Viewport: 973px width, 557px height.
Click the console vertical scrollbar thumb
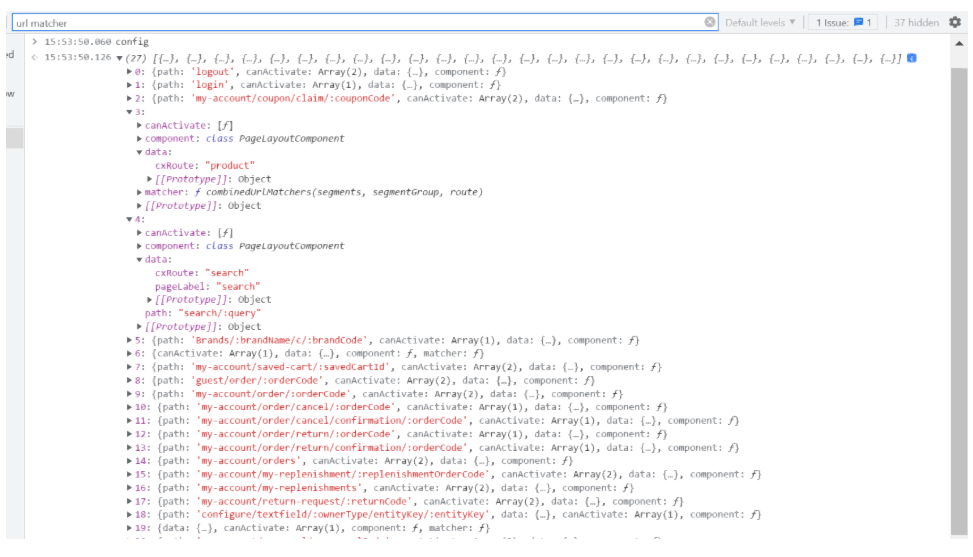[959, 301]
